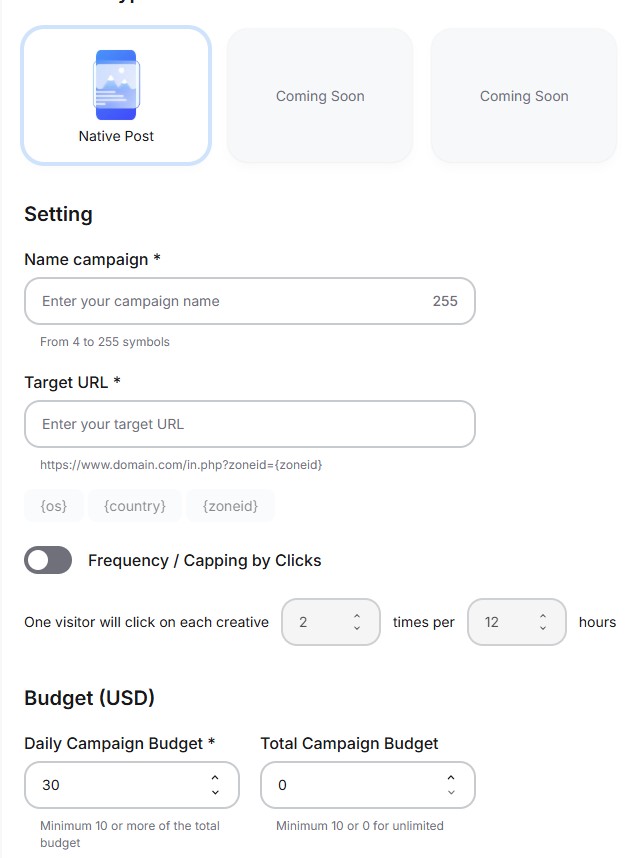This screenshot has height=858, width=637.
Task: Decrease Total Campaign Budget with down arrow
Action: 451,792
